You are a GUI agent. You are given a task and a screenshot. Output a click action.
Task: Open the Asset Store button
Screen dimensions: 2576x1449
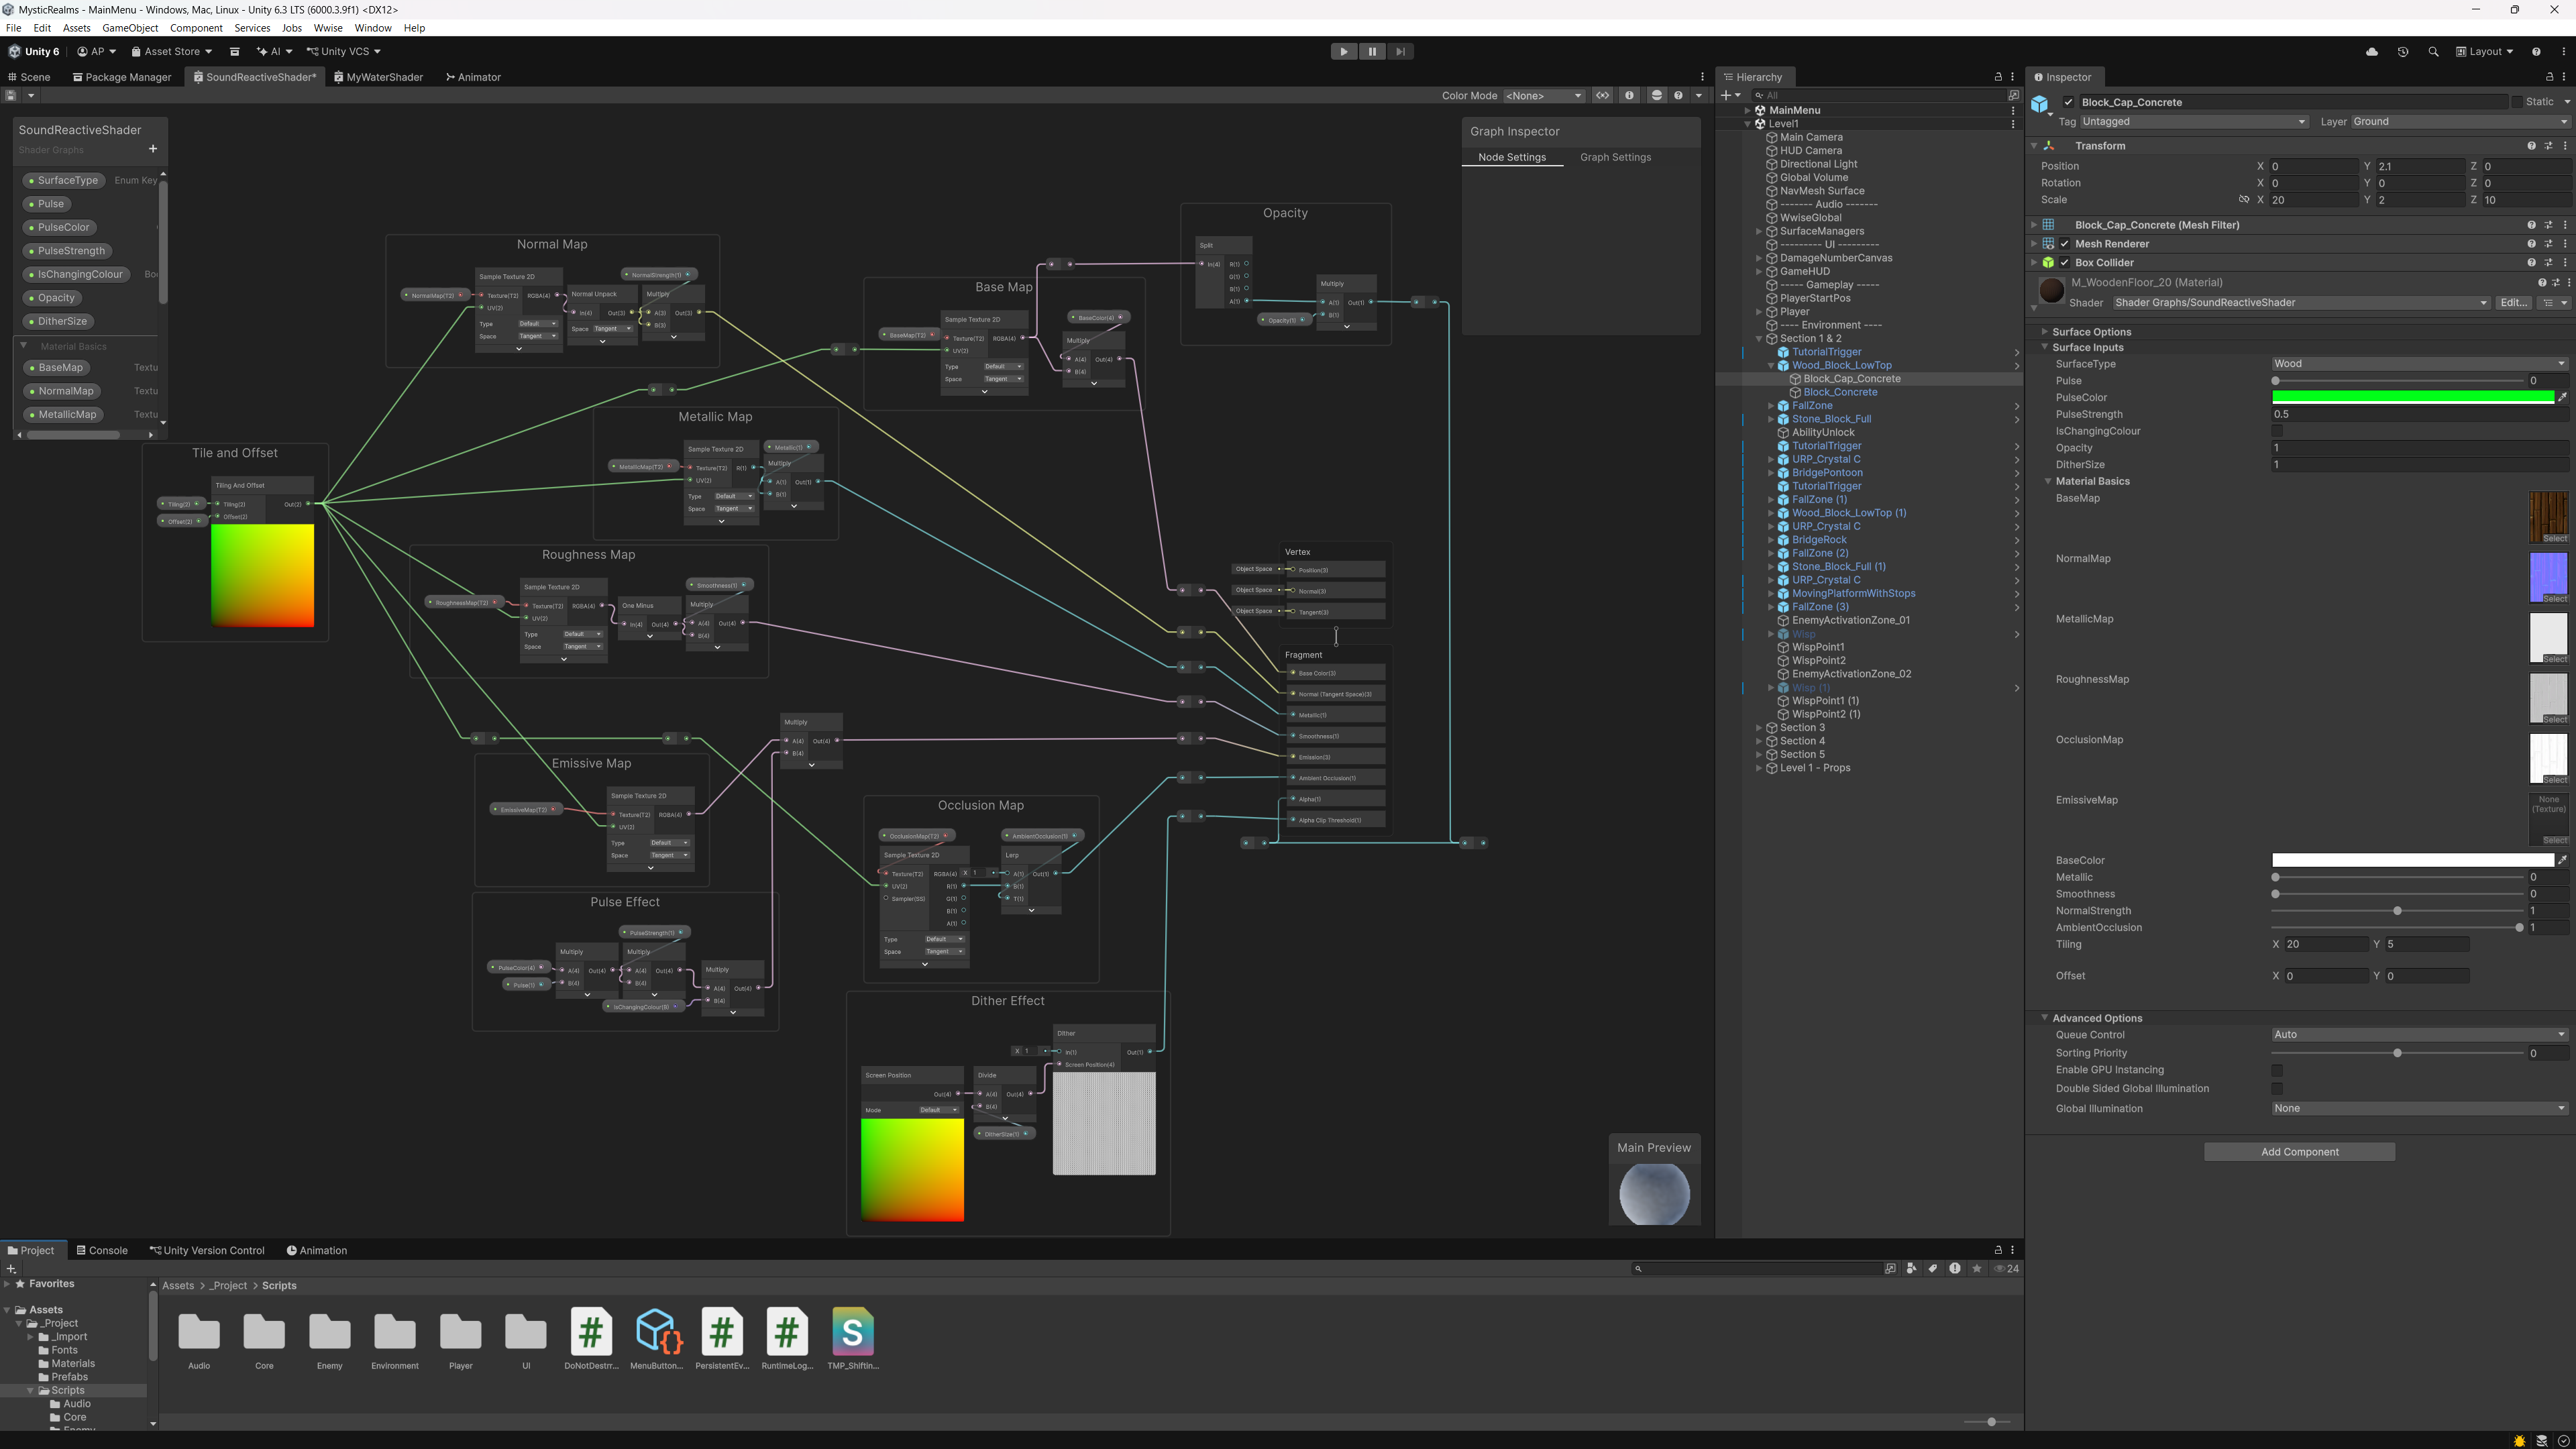click(172, 52)
